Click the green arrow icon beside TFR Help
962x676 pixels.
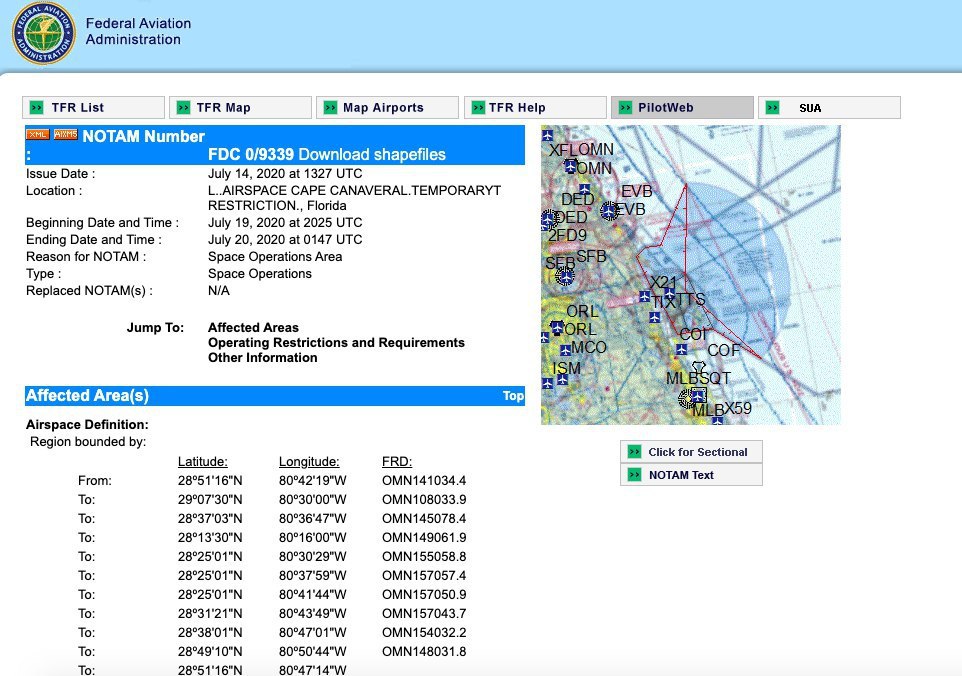pos(478,107)
